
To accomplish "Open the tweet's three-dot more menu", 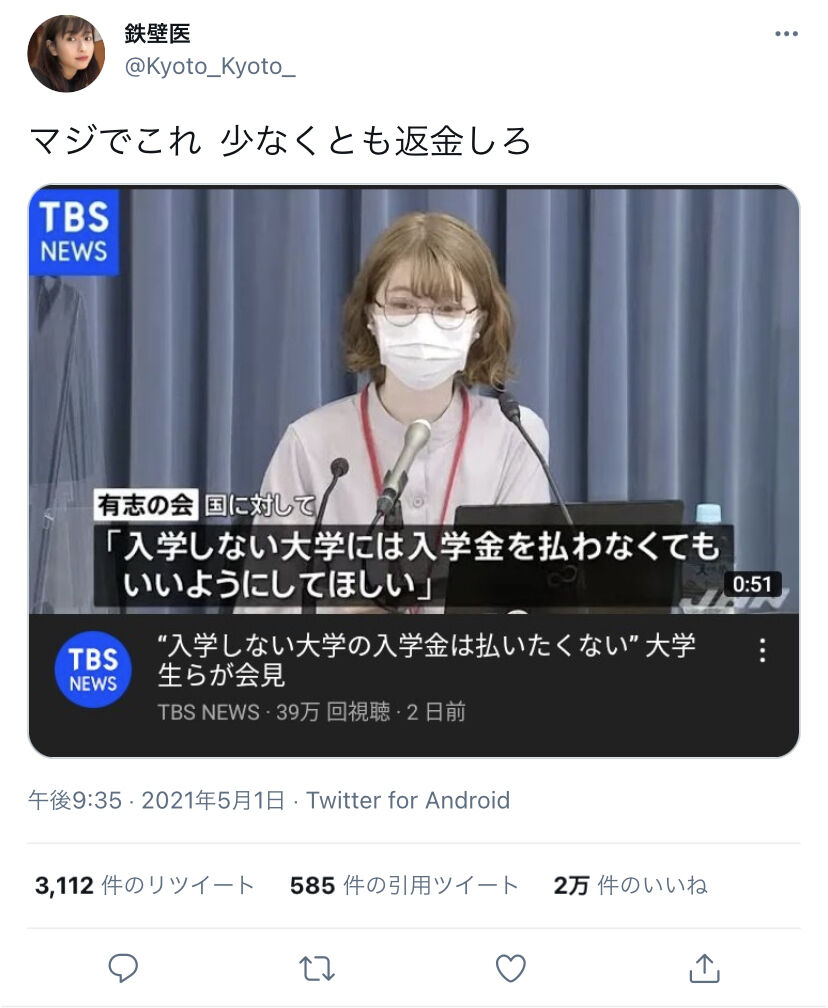I will [786, 34].
